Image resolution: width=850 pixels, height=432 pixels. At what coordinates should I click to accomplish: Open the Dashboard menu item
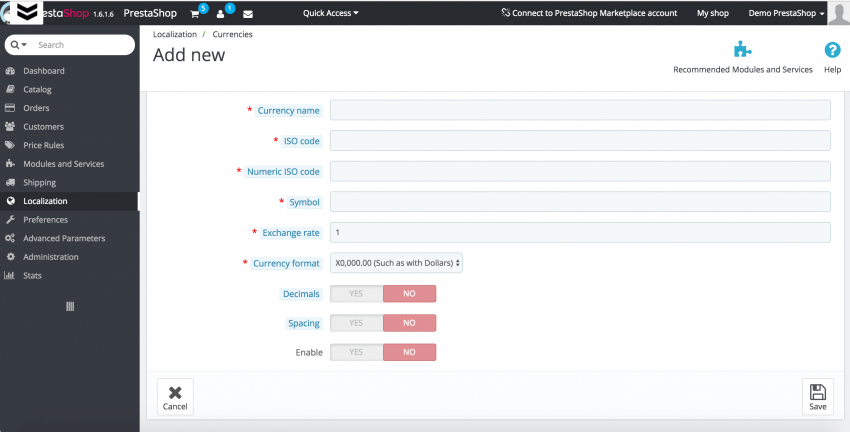click(44, 71)
